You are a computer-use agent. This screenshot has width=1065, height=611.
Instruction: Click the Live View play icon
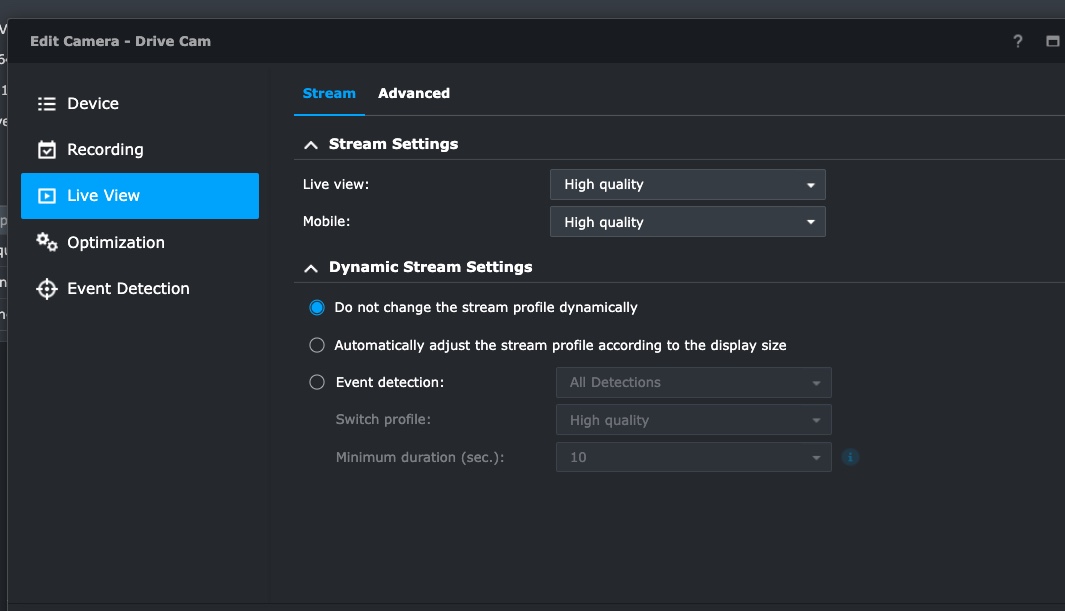pyautogui.click(x=46, y=196)
